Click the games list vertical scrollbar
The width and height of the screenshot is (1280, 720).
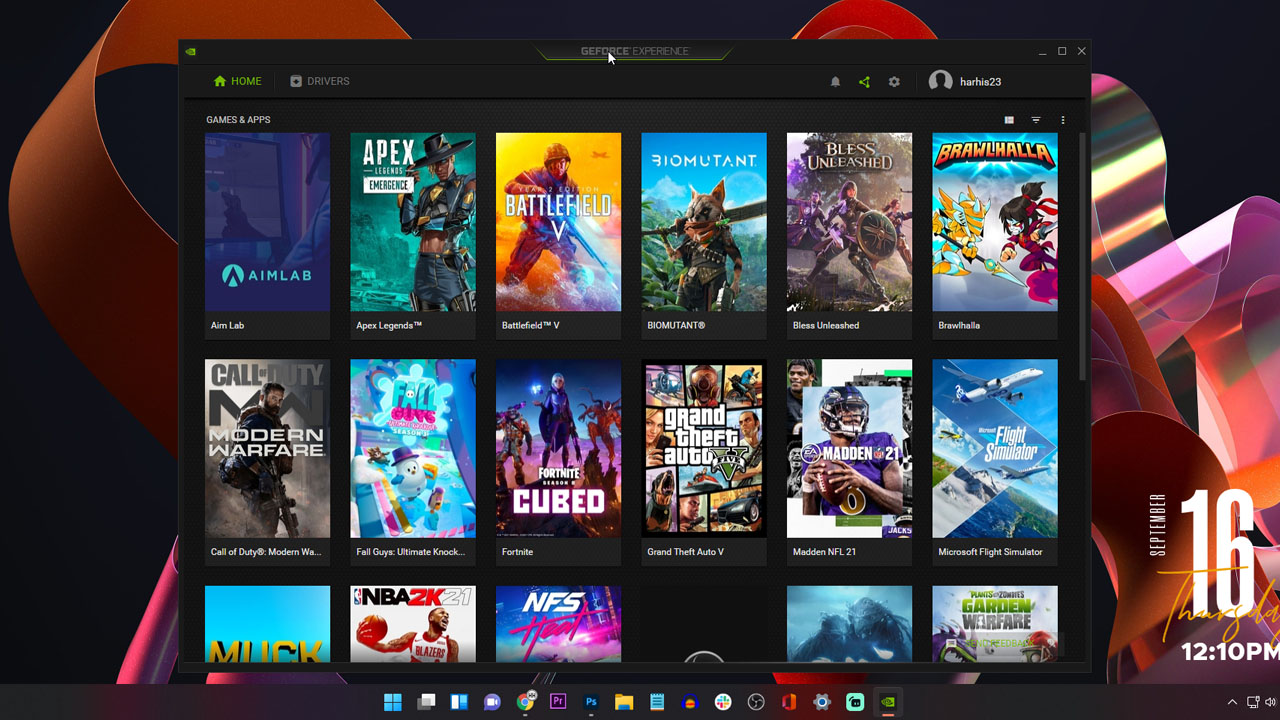click(x=1082, y=257)
